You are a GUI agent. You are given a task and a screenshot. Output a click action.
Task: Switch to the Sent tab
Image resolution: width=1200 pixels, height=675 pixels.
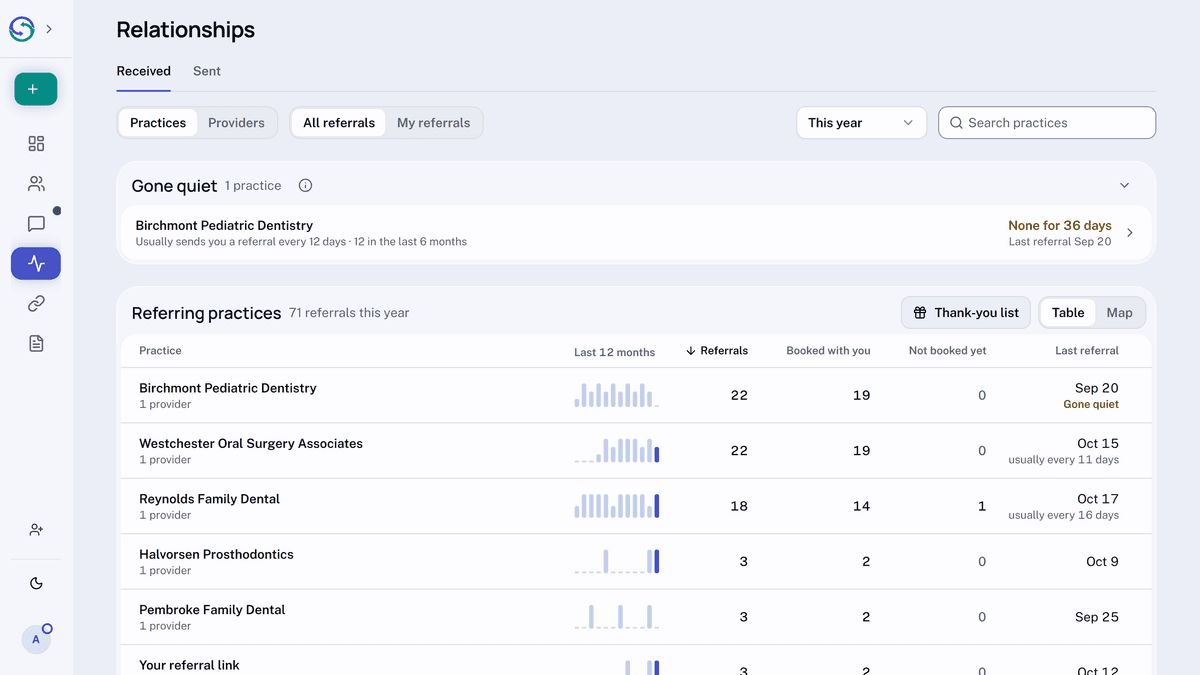point(207,71)
